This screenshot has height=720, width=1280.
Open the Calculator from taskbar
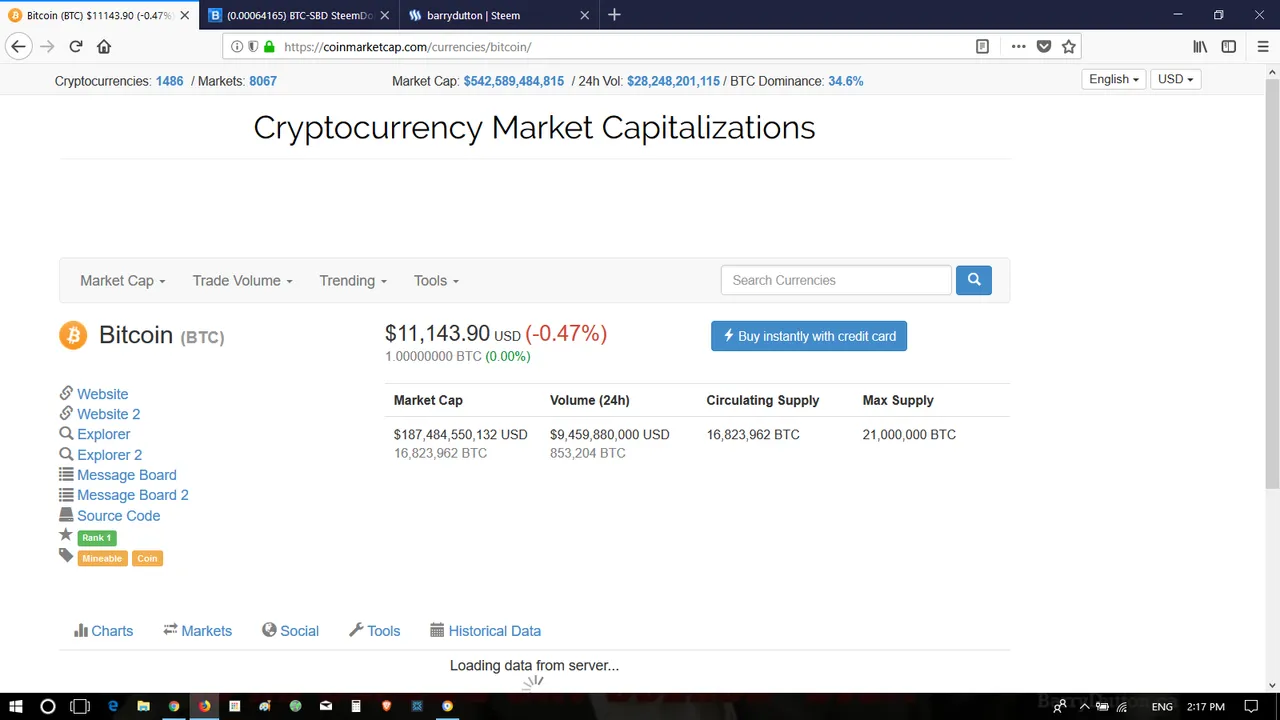pos(356,706)
